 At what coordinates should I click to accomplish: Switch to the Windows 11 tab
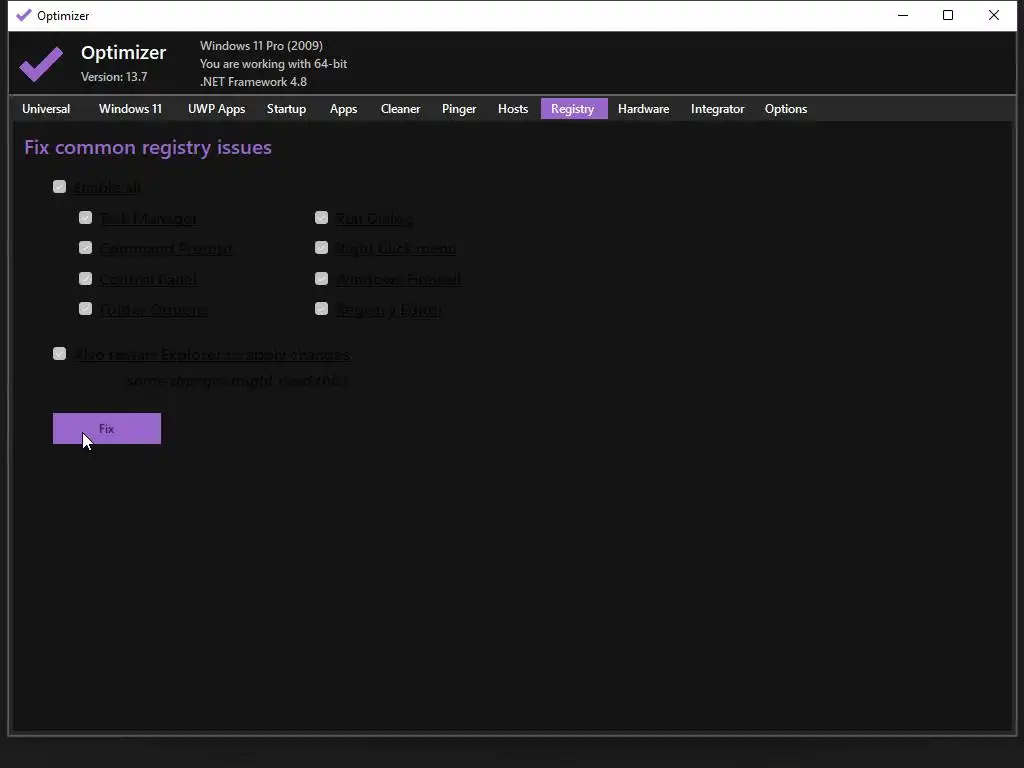(x=130, y=109)
